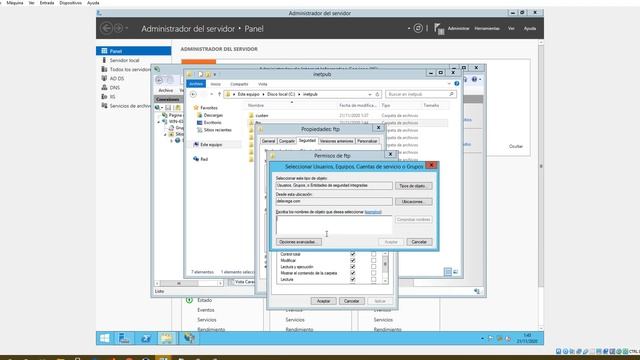The width and height of the screenshot is (640, 360).
Task: Toggle Denegar checkbox for Modificar
Action: click(373, 260)
